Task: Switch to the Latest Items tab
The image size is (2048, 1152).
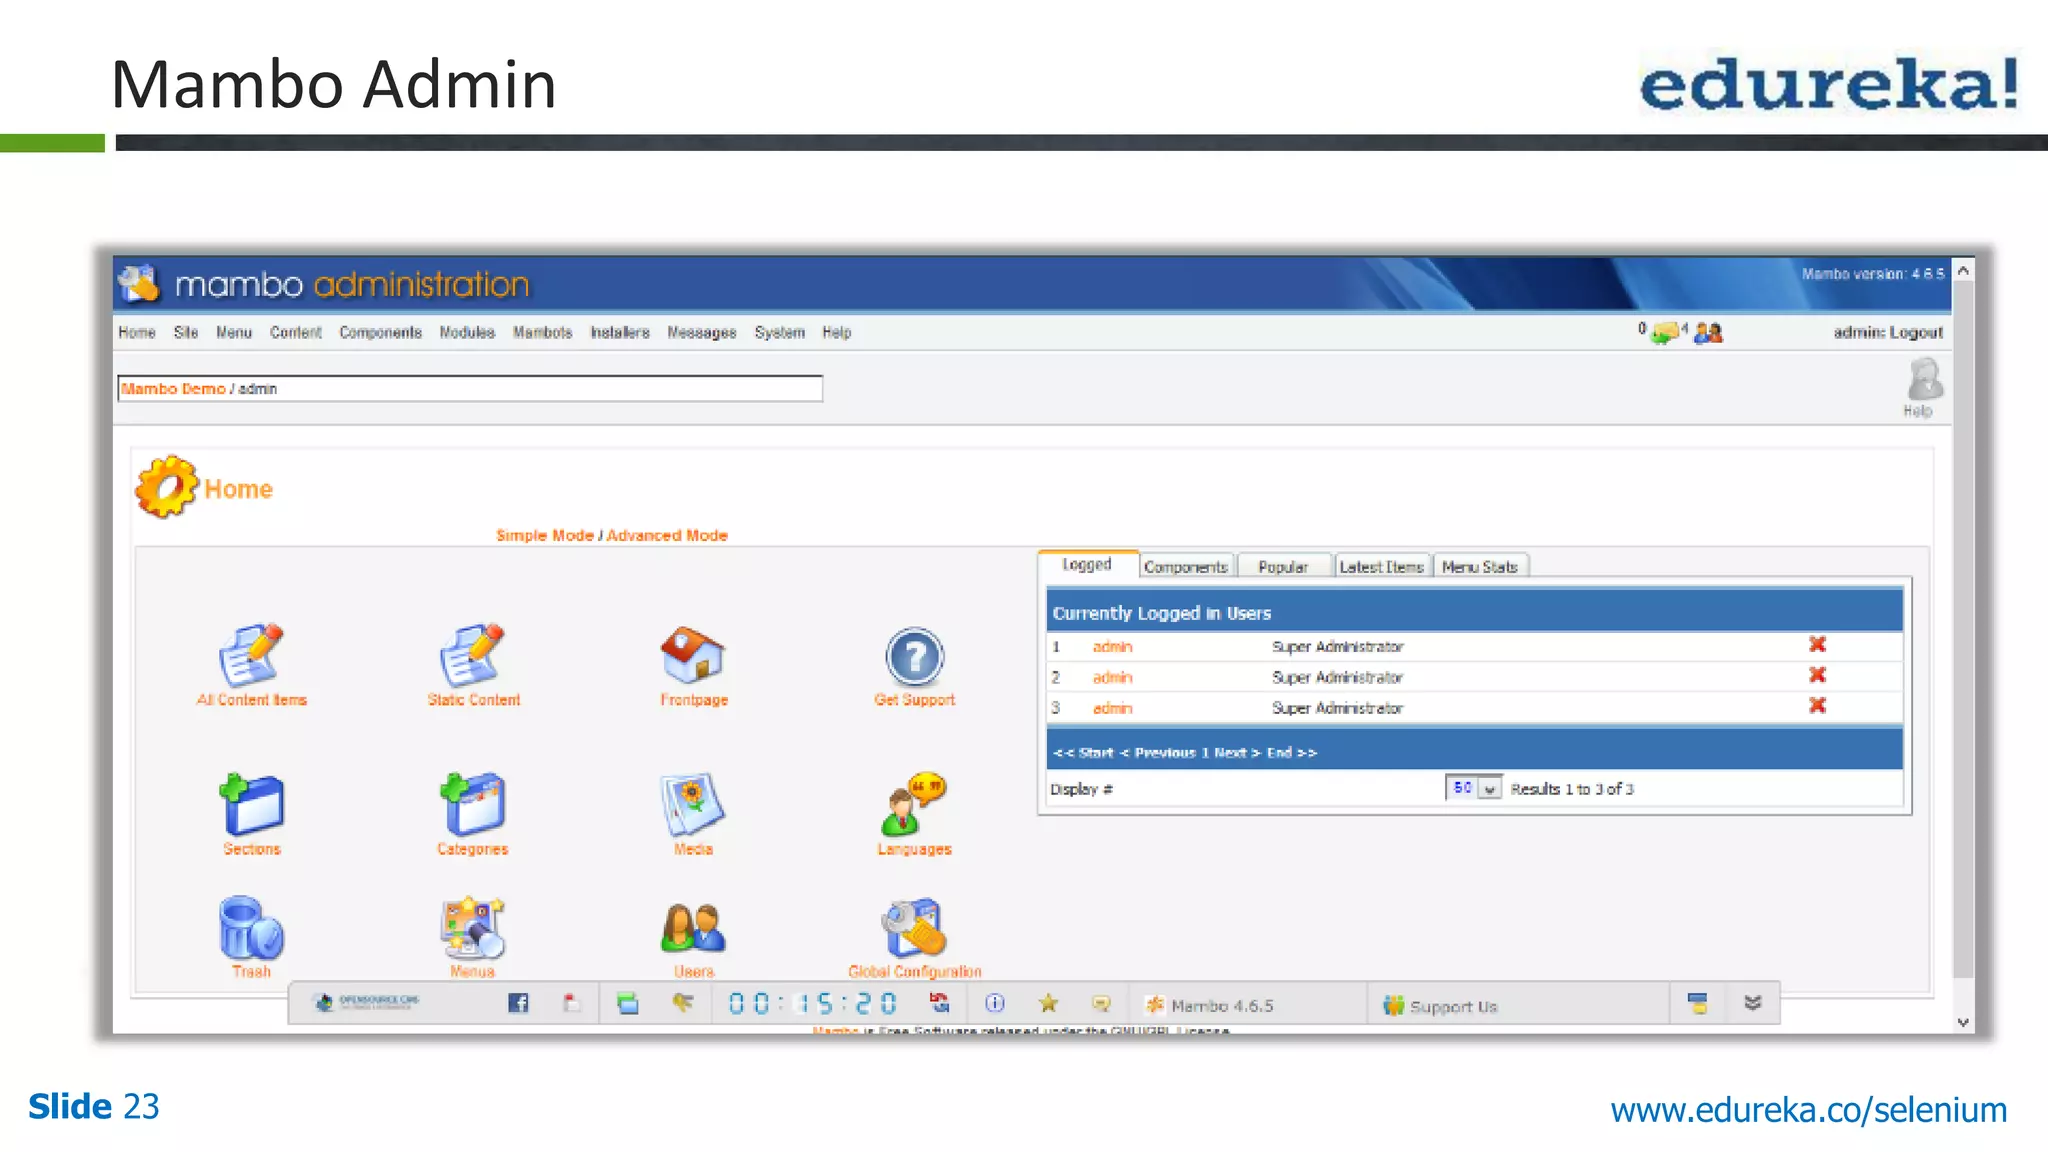Action: (1381, 567)
